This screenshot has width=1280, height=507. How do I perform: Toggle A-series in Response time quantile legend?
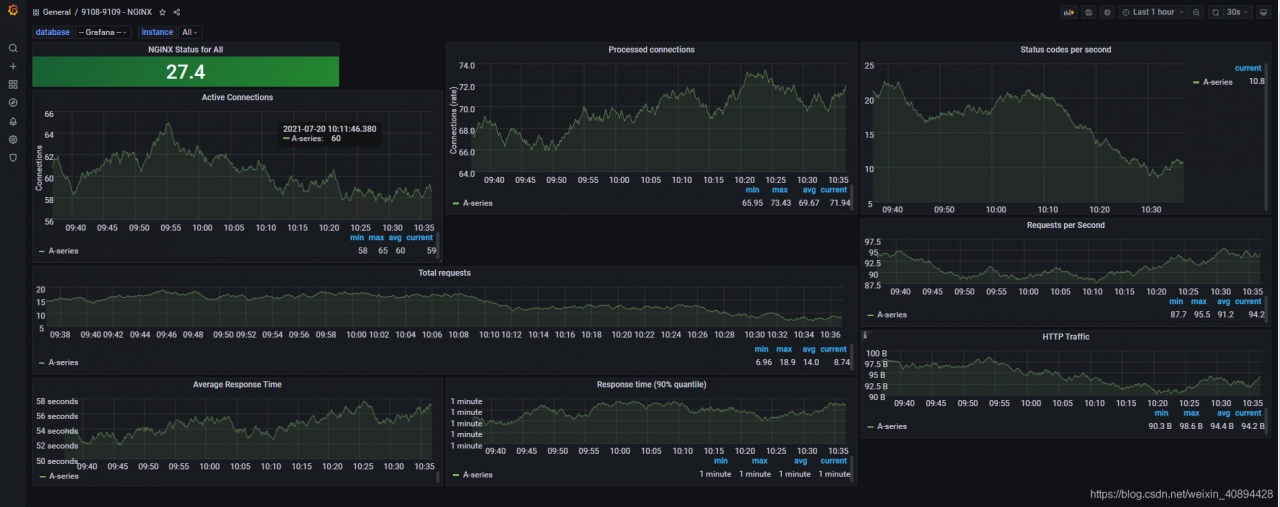click(x=478, y=476)
